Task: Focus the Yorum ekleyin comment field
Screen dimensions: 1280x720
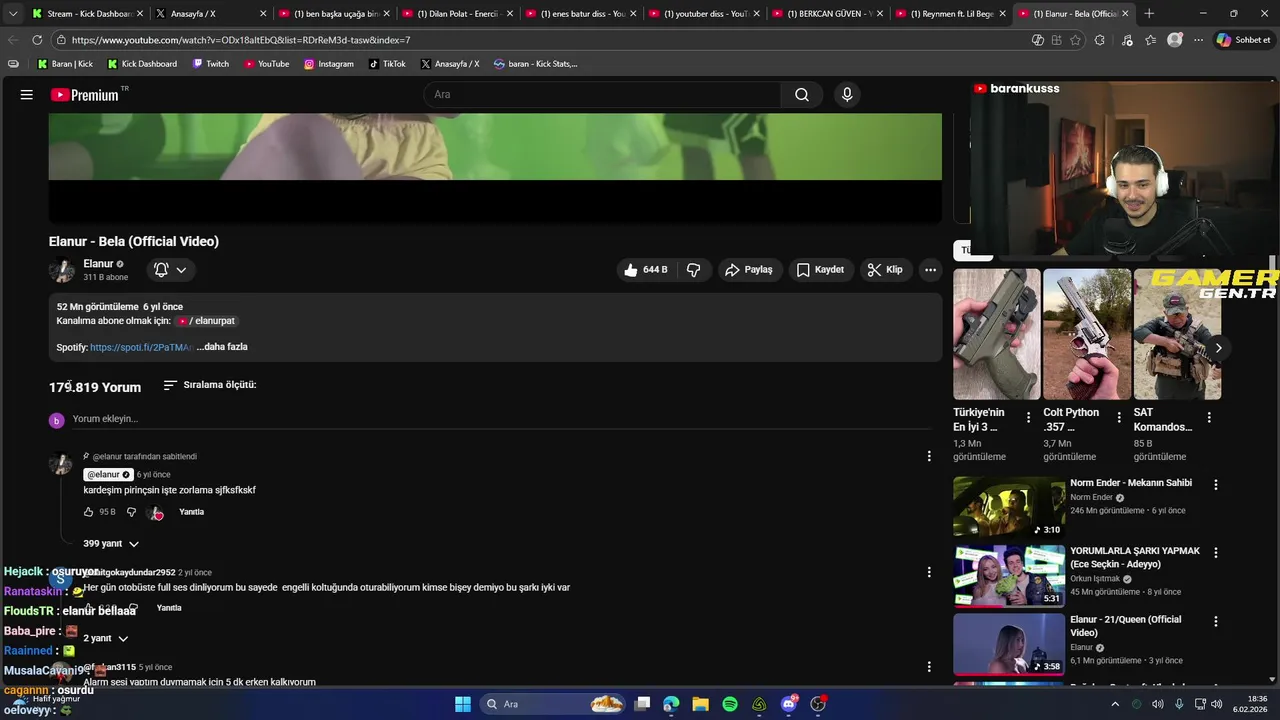Action: 500,419
